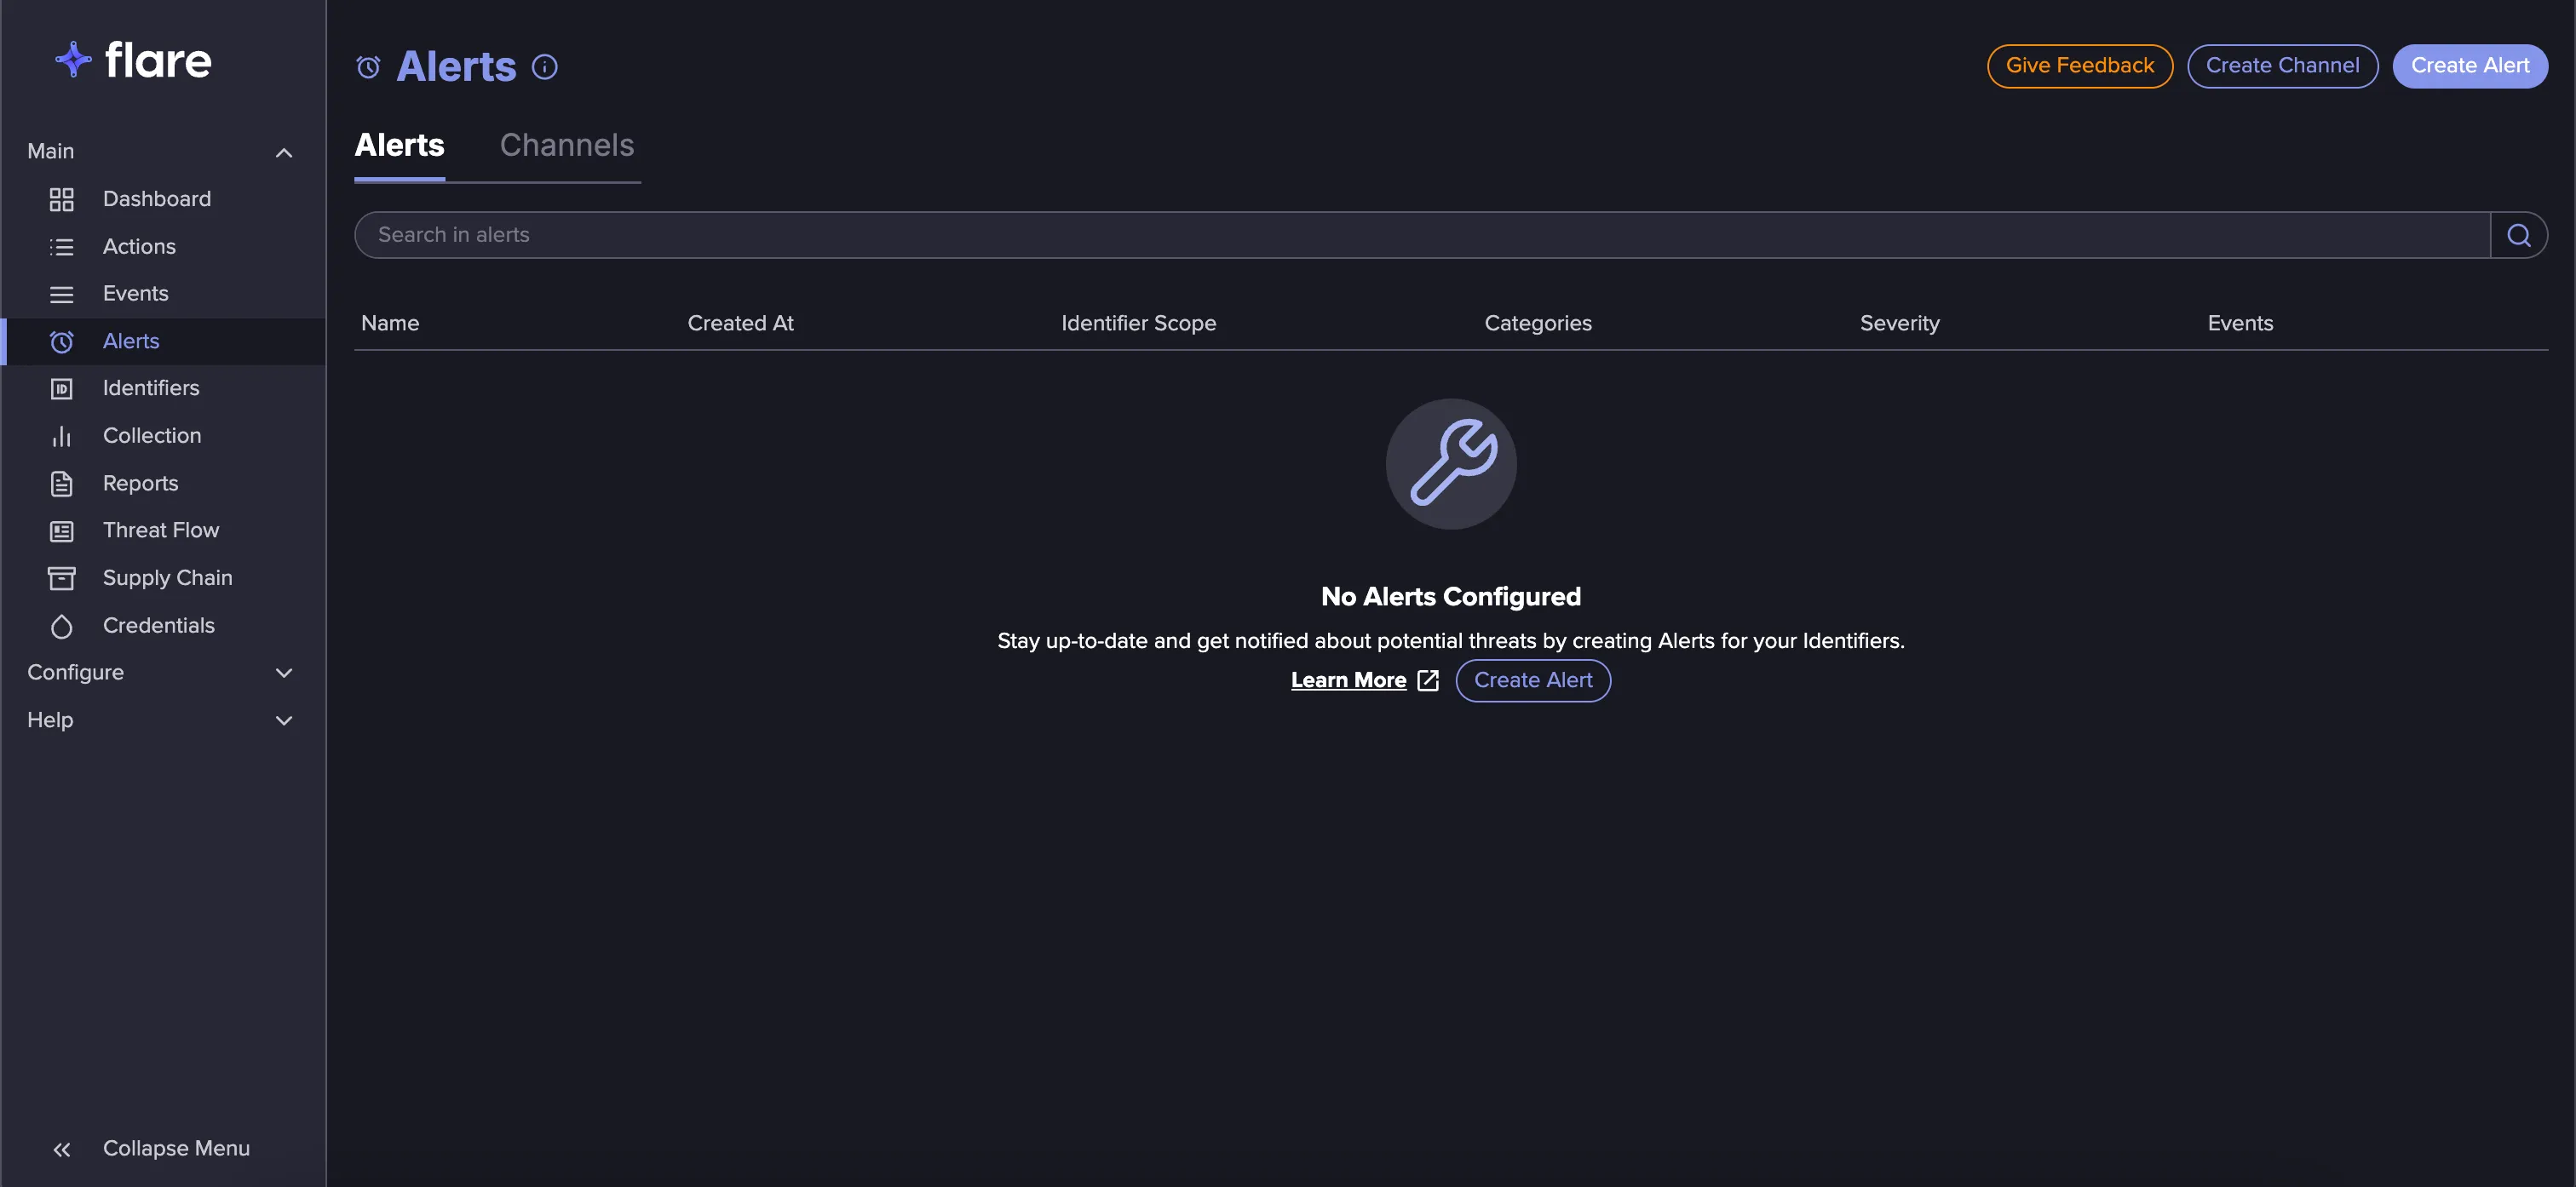Screen dimensions: 2576x1187
Task: Click the Reports document icon
Action: coord(62,484)
